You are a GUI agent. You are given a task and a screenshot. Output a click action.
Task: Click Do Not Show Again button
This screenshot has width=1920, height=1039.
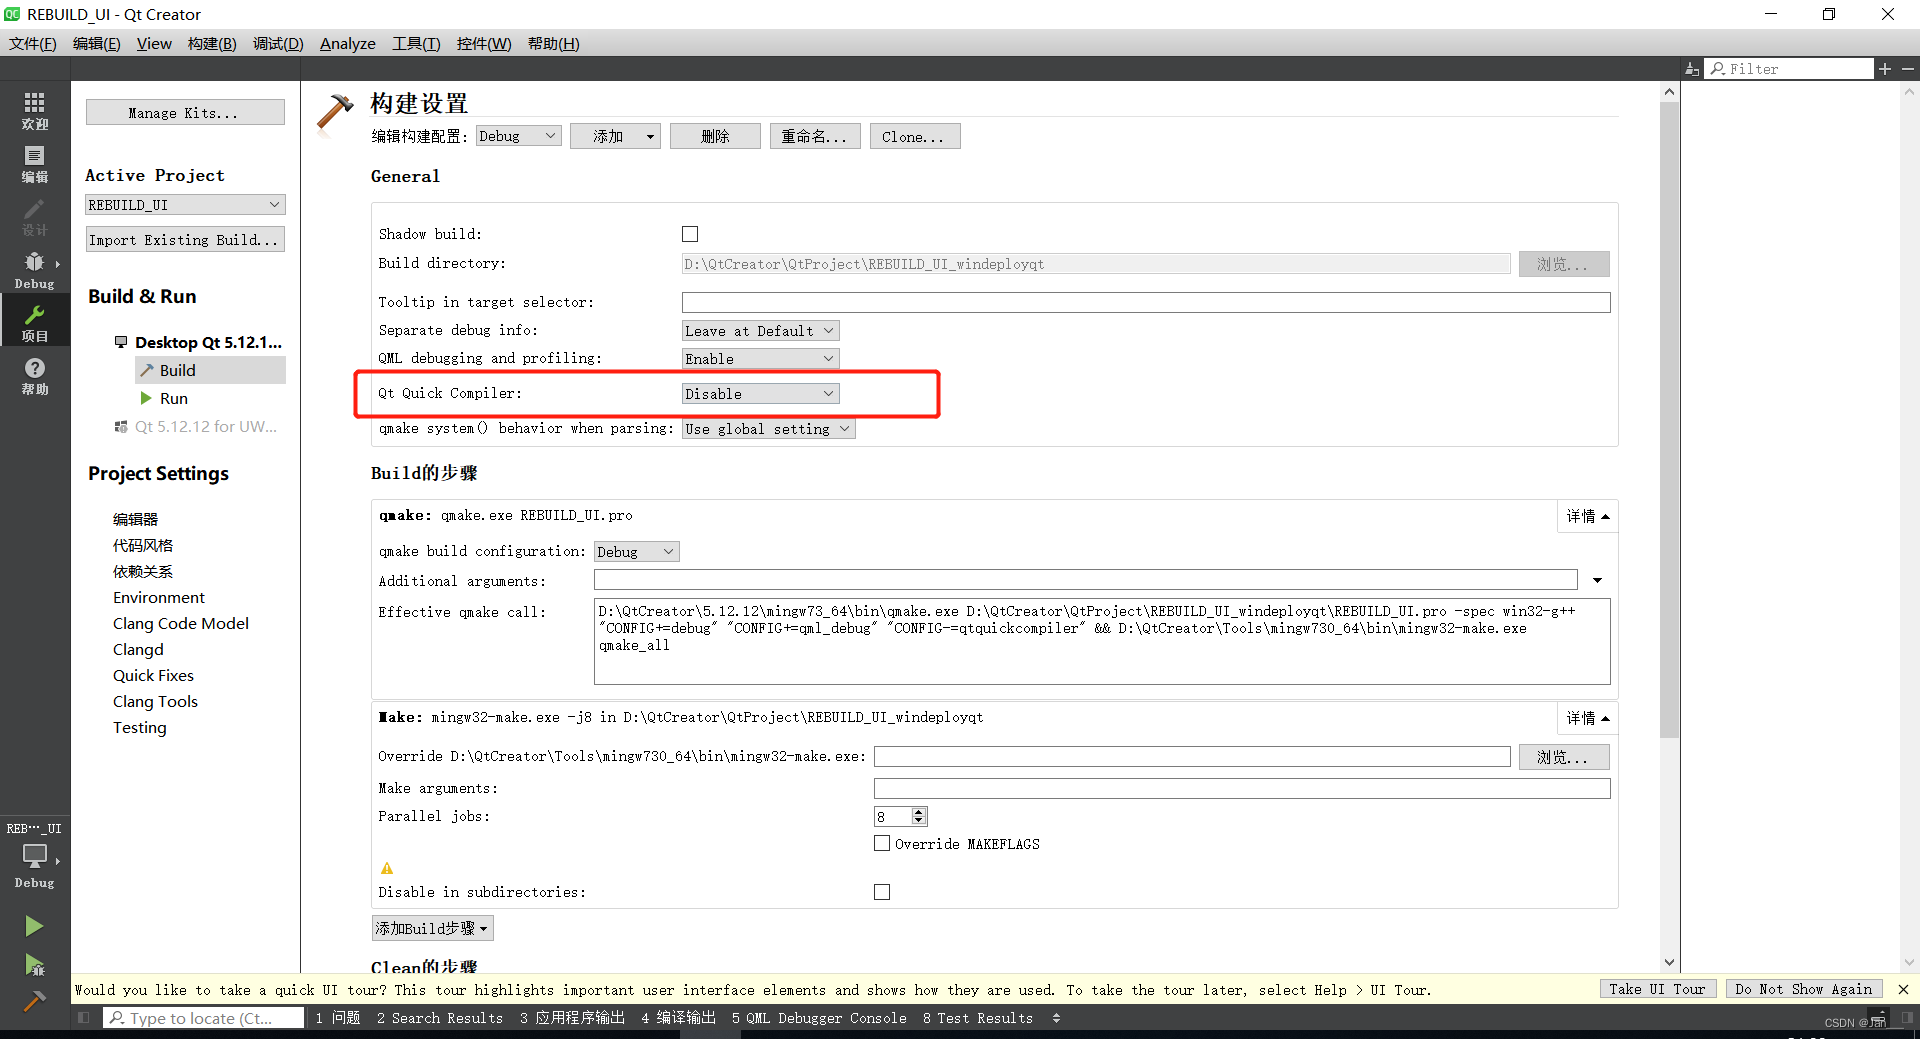tap(1803, 989)
